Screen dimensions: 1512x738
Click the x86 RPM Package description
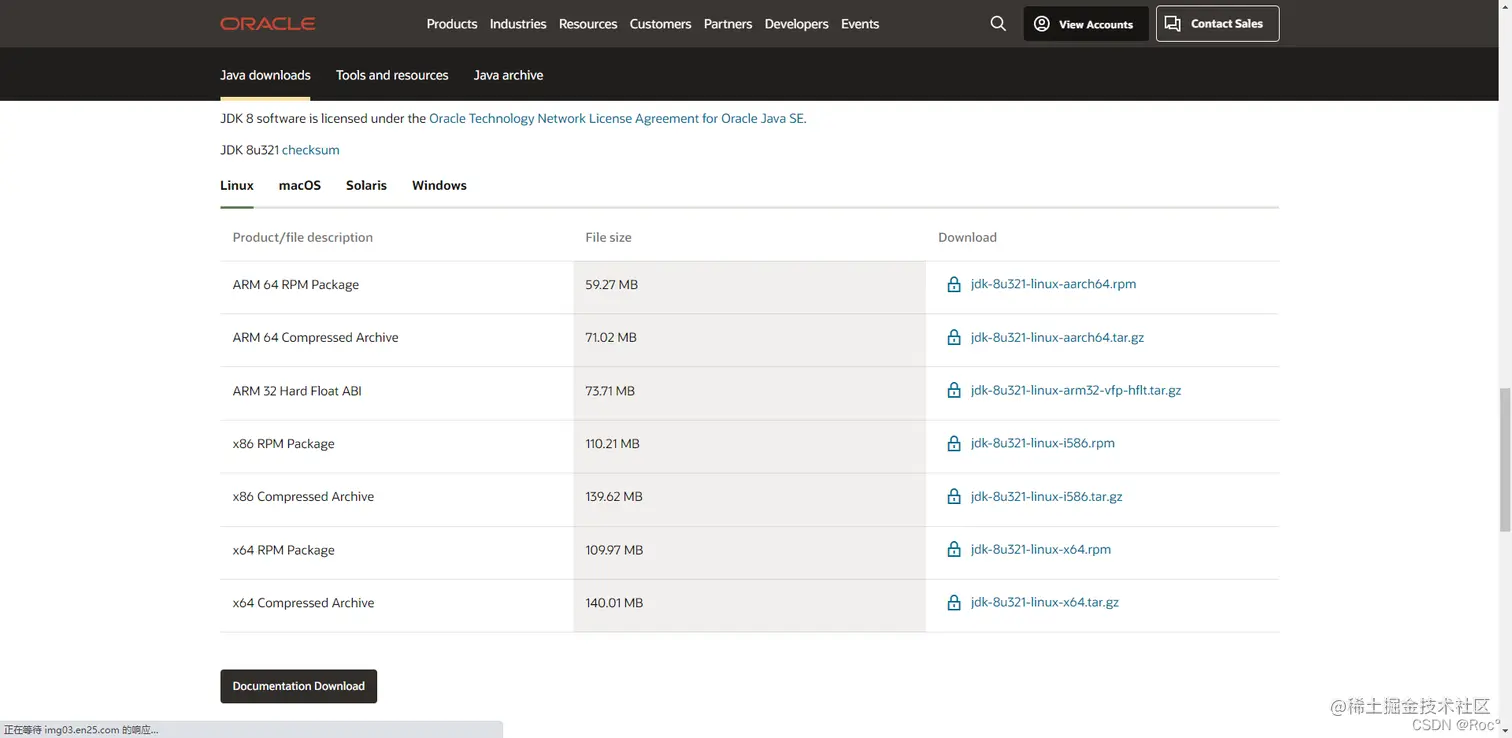click(284, 444)
